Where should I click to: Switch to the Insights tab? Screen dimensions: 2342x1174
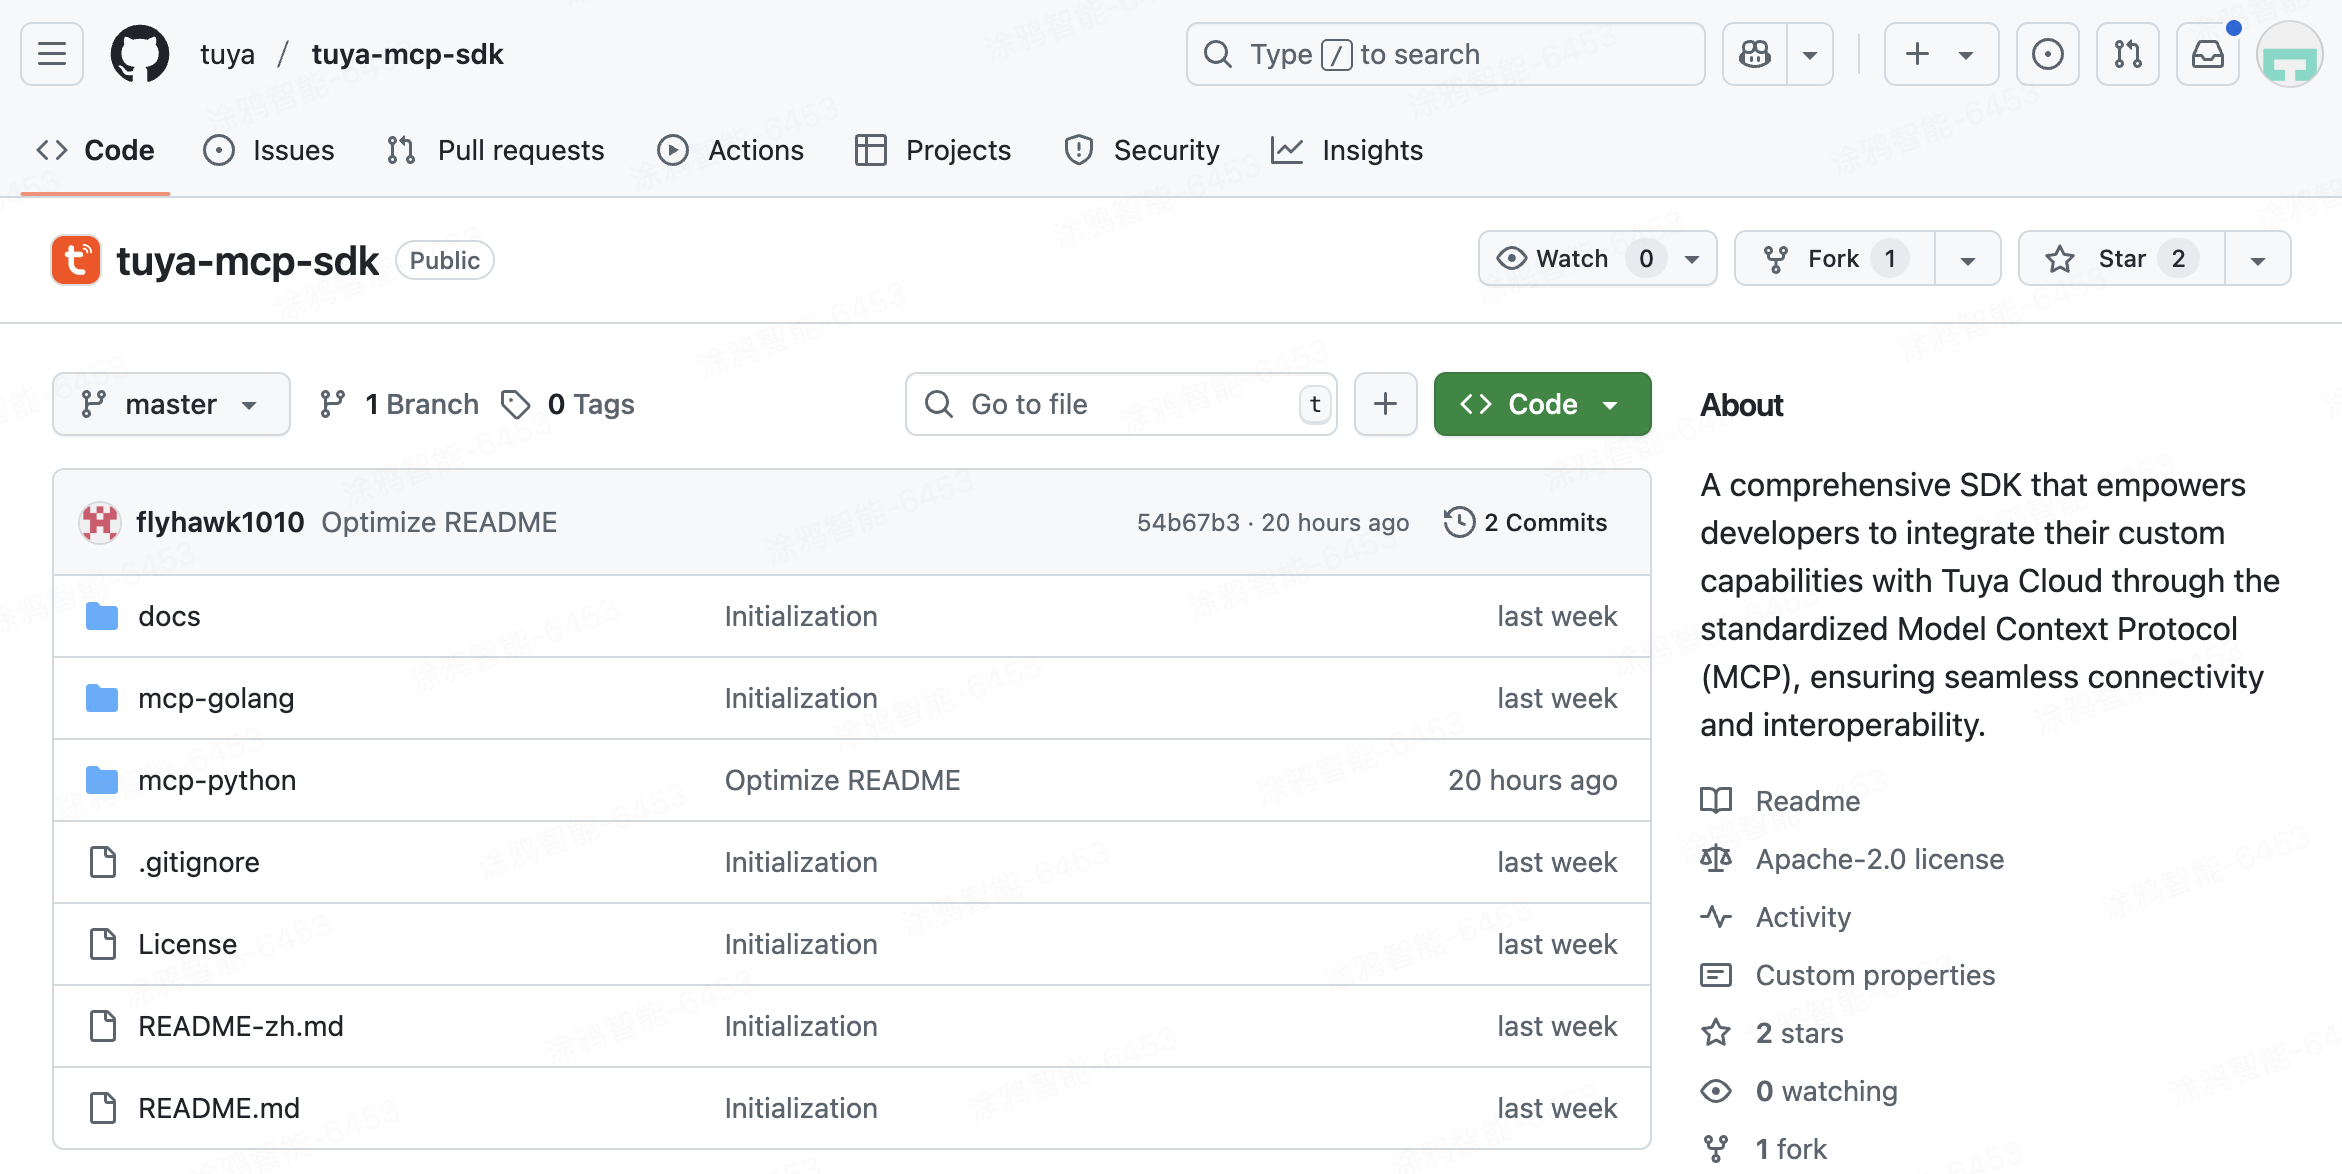tap(1347, 150)
